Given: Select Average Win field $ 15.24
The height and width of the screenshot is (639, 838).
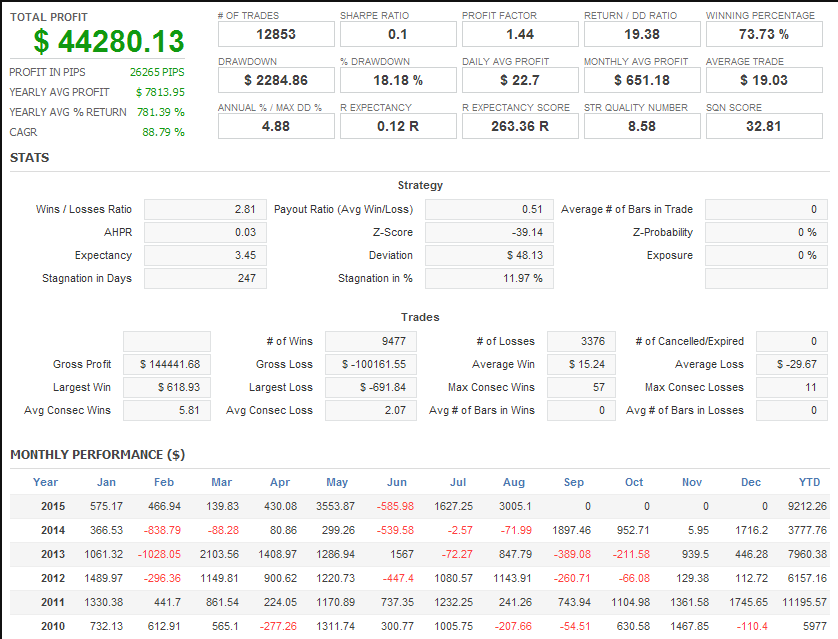Looking at the screenshot, I should [581, 364].
